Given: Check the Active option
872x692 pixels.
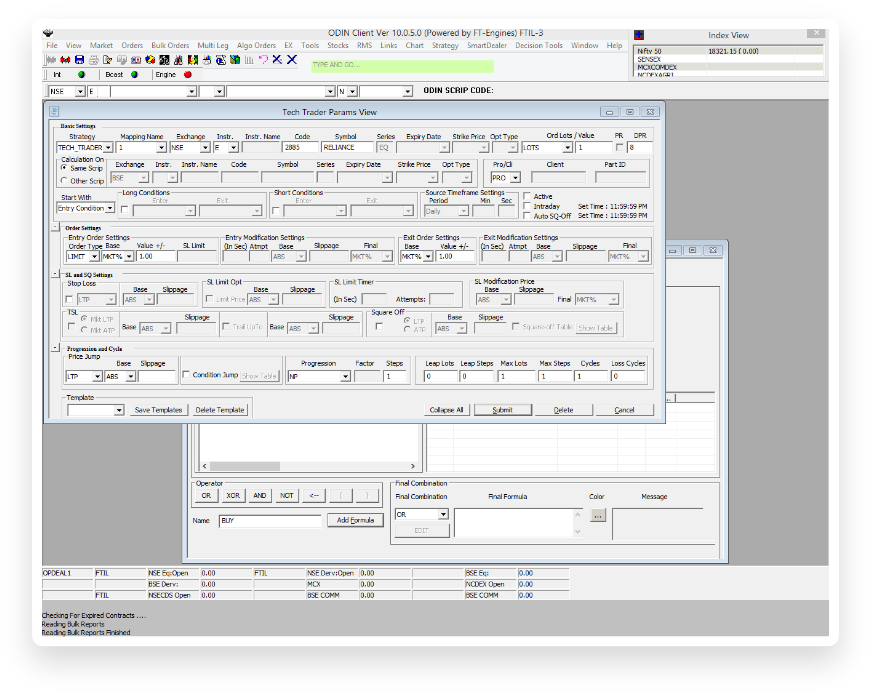Looking at the screenshot, I should click(527, 196).
